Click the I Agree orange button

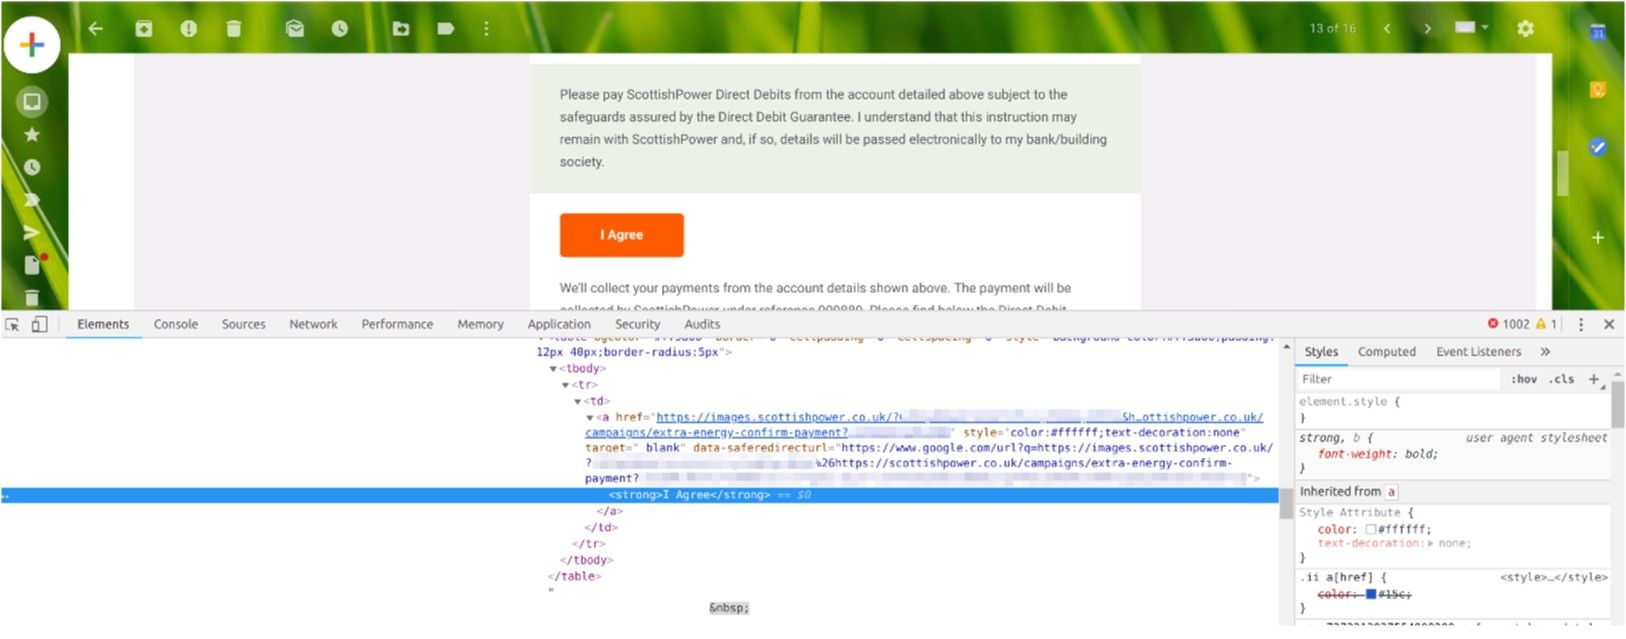point(622,235)
